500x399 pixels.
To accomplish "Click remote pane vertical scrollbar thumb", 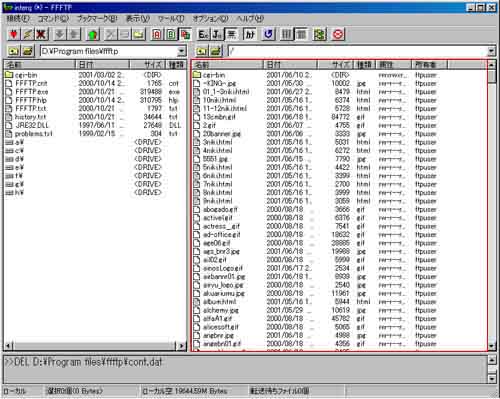I will click(492, 77).
